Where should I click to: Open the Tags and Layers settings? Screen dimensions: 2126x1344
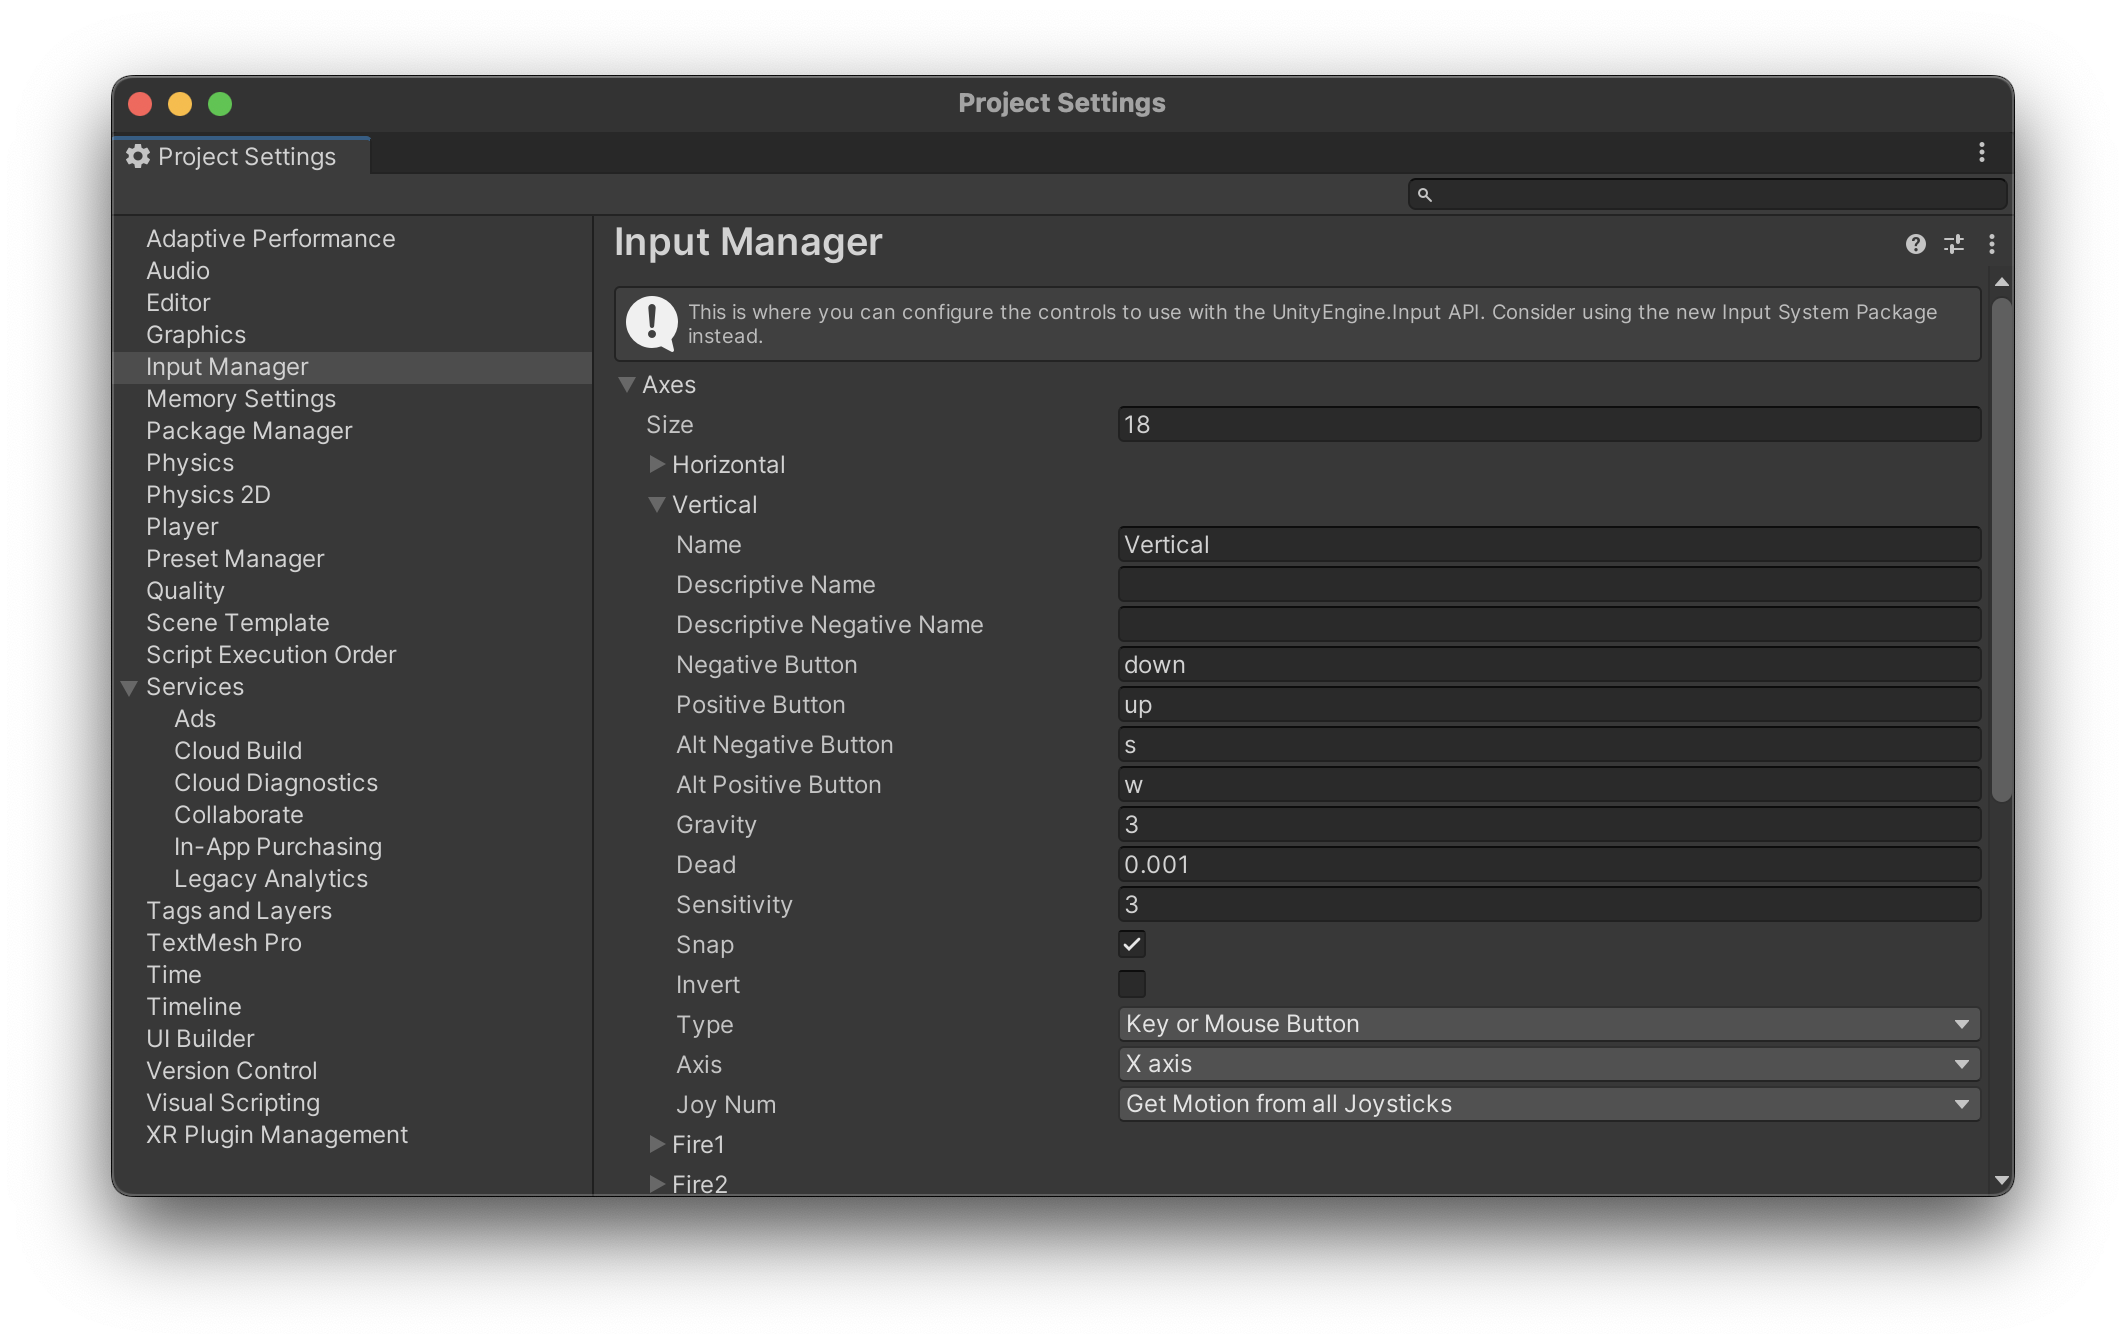tap(238, 911)
